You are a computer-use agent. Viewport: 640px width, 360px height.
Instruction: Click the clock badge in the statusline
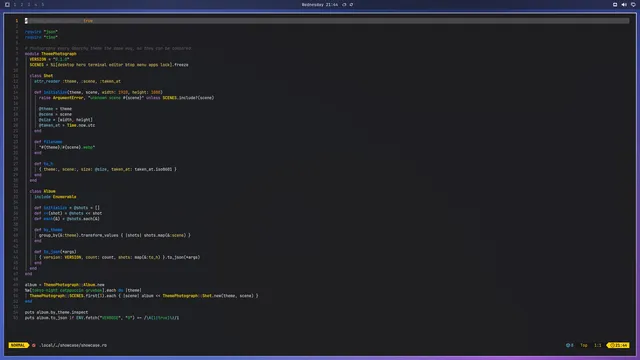[x=618, y=345]
